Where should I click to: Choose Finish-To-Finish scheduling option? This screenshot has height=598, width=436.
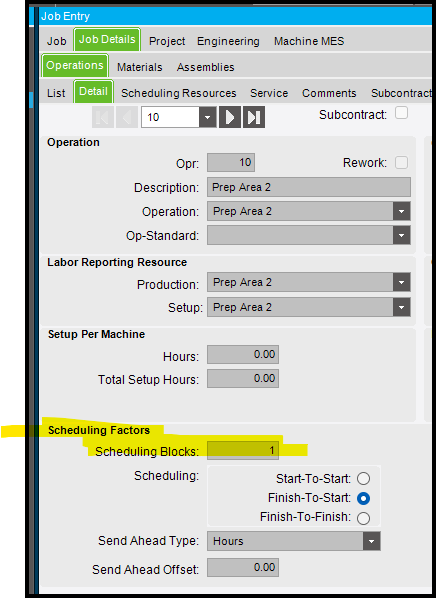(363, 518)
